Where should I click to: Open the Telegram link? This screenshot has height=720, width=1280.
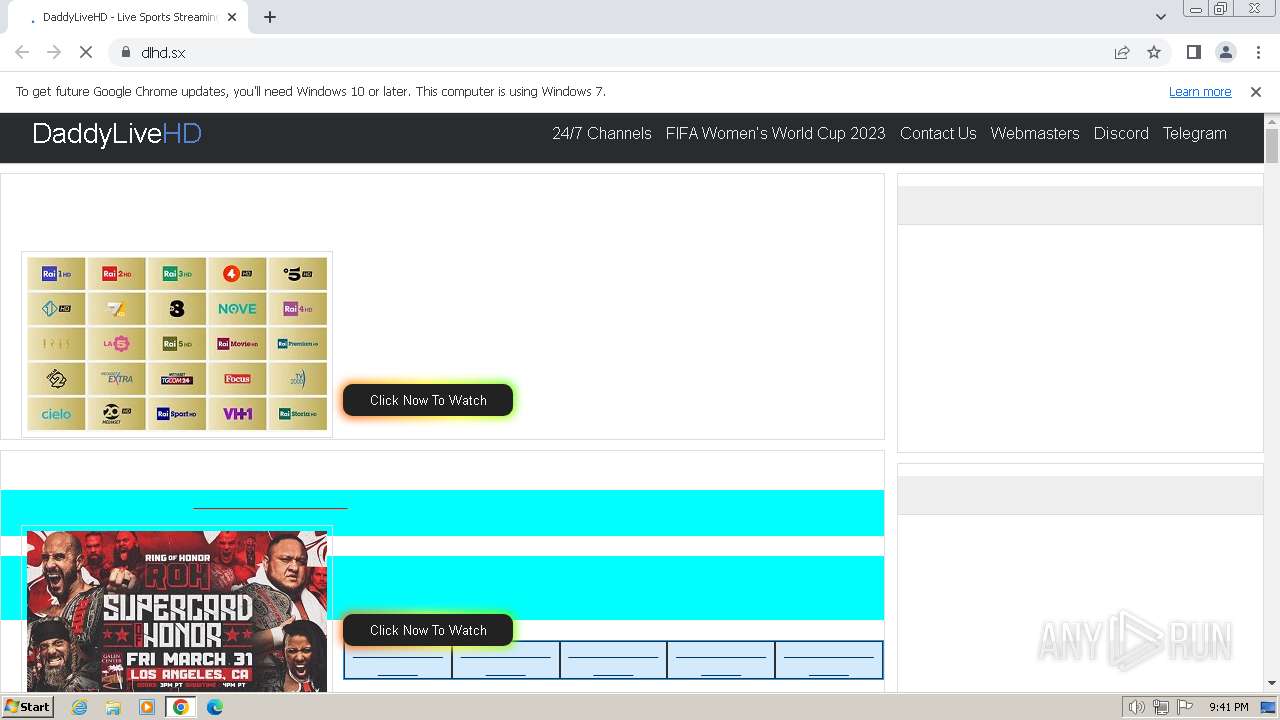coord(1194,133)
